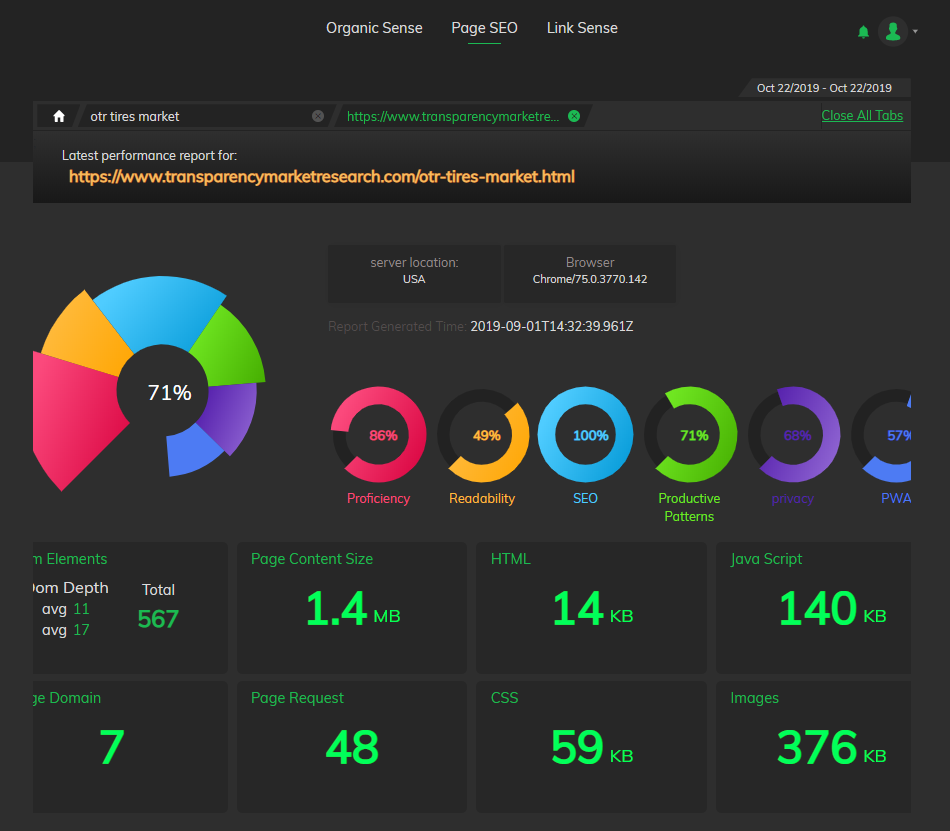Viewport: 950px width, 831px height.
Task: Go to Link Sense
Action: click(x=582, y=28)
